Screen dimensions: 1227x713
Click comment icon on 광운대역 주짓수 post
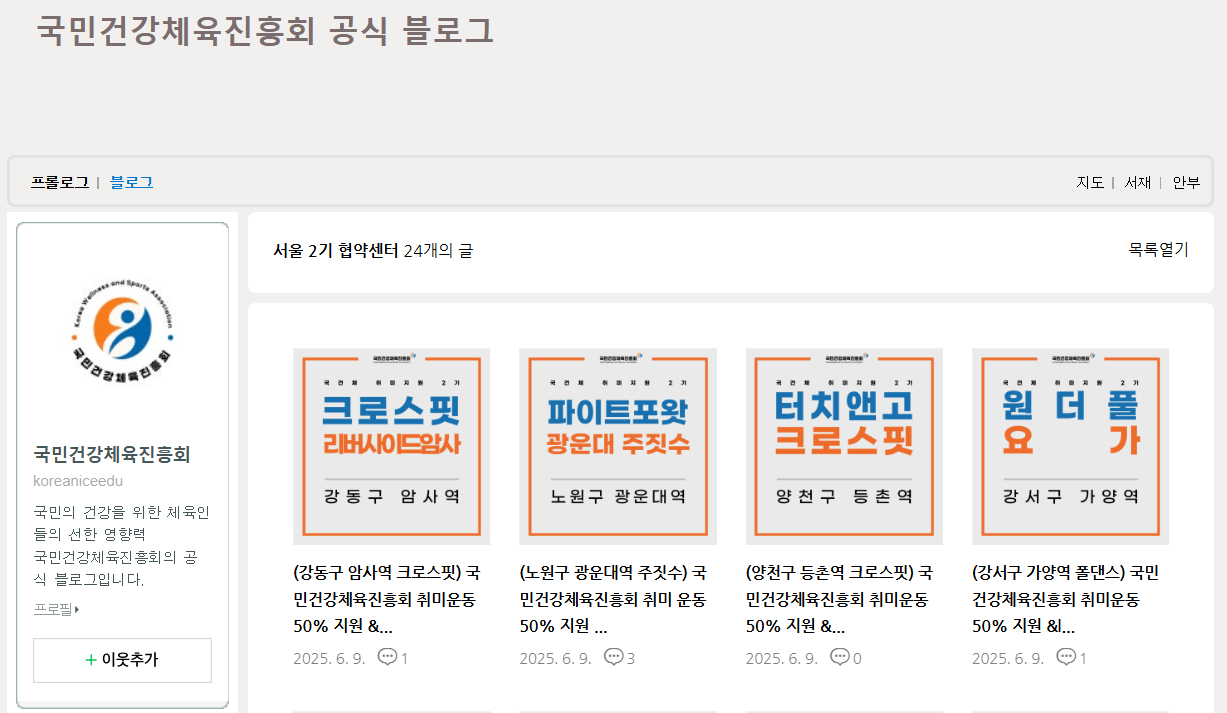click(x=614, y=657)
